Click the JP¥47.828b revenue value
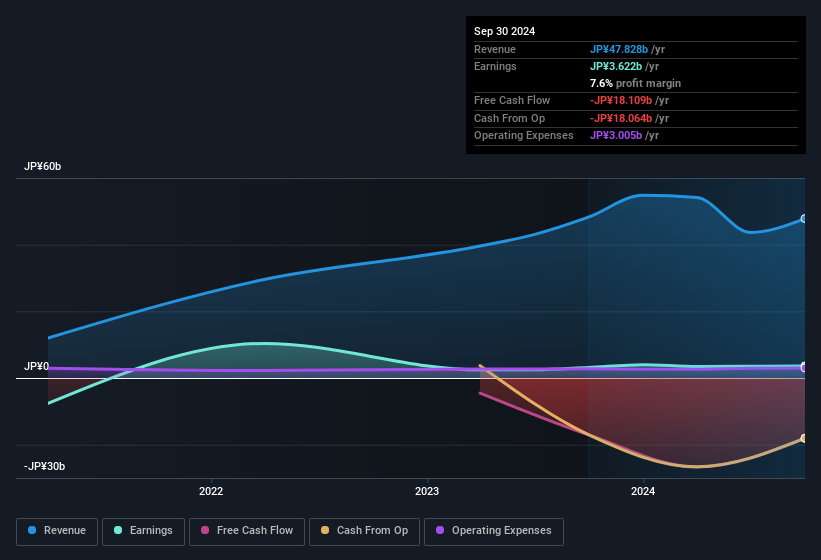The image size is (821, 560). 619,49
